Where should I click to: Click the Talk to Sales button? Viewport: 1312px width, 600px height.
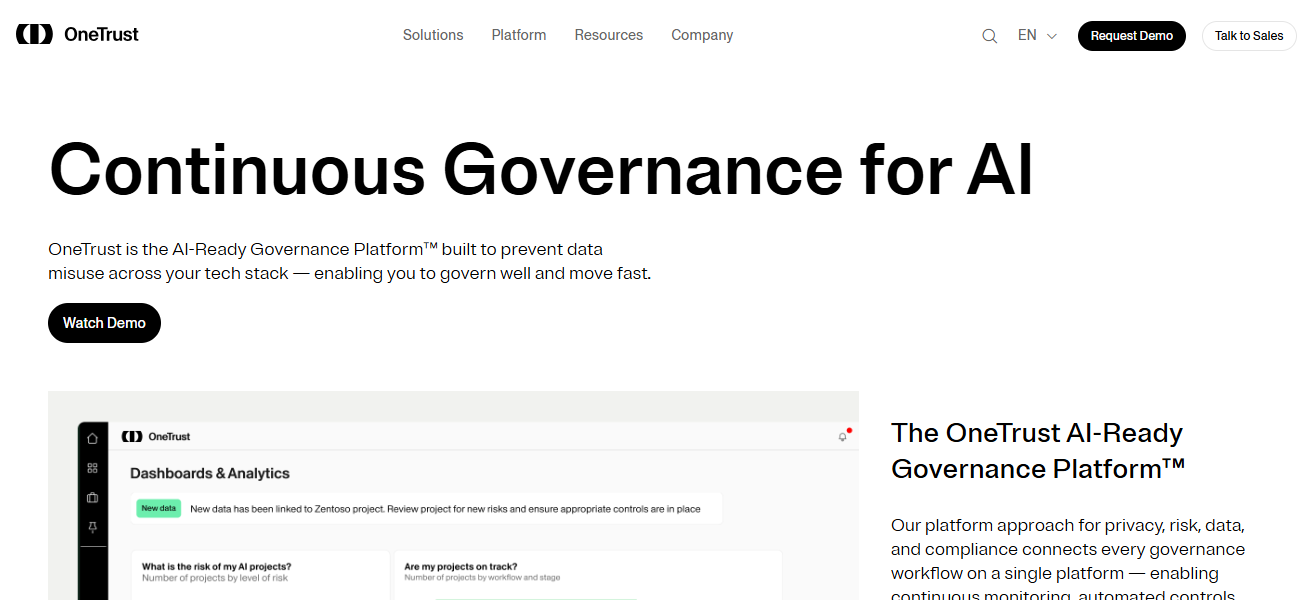(1249, 36)
